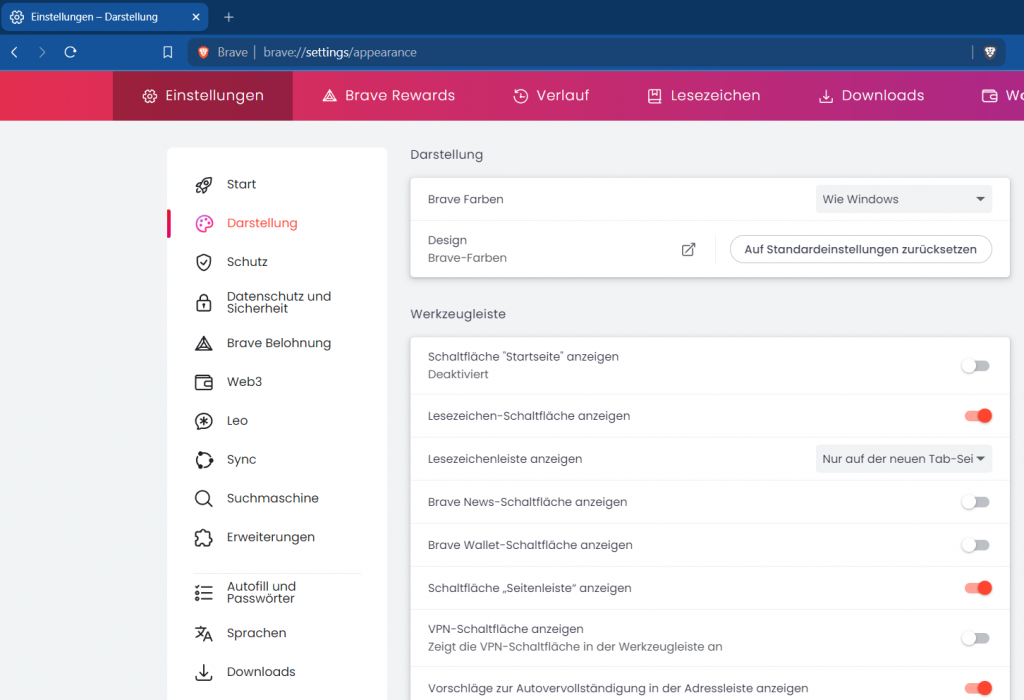Viewport: 1024px width, 700px height.
Task: Open Verlauf in the top navigation bar
Action: click(551, 96)
